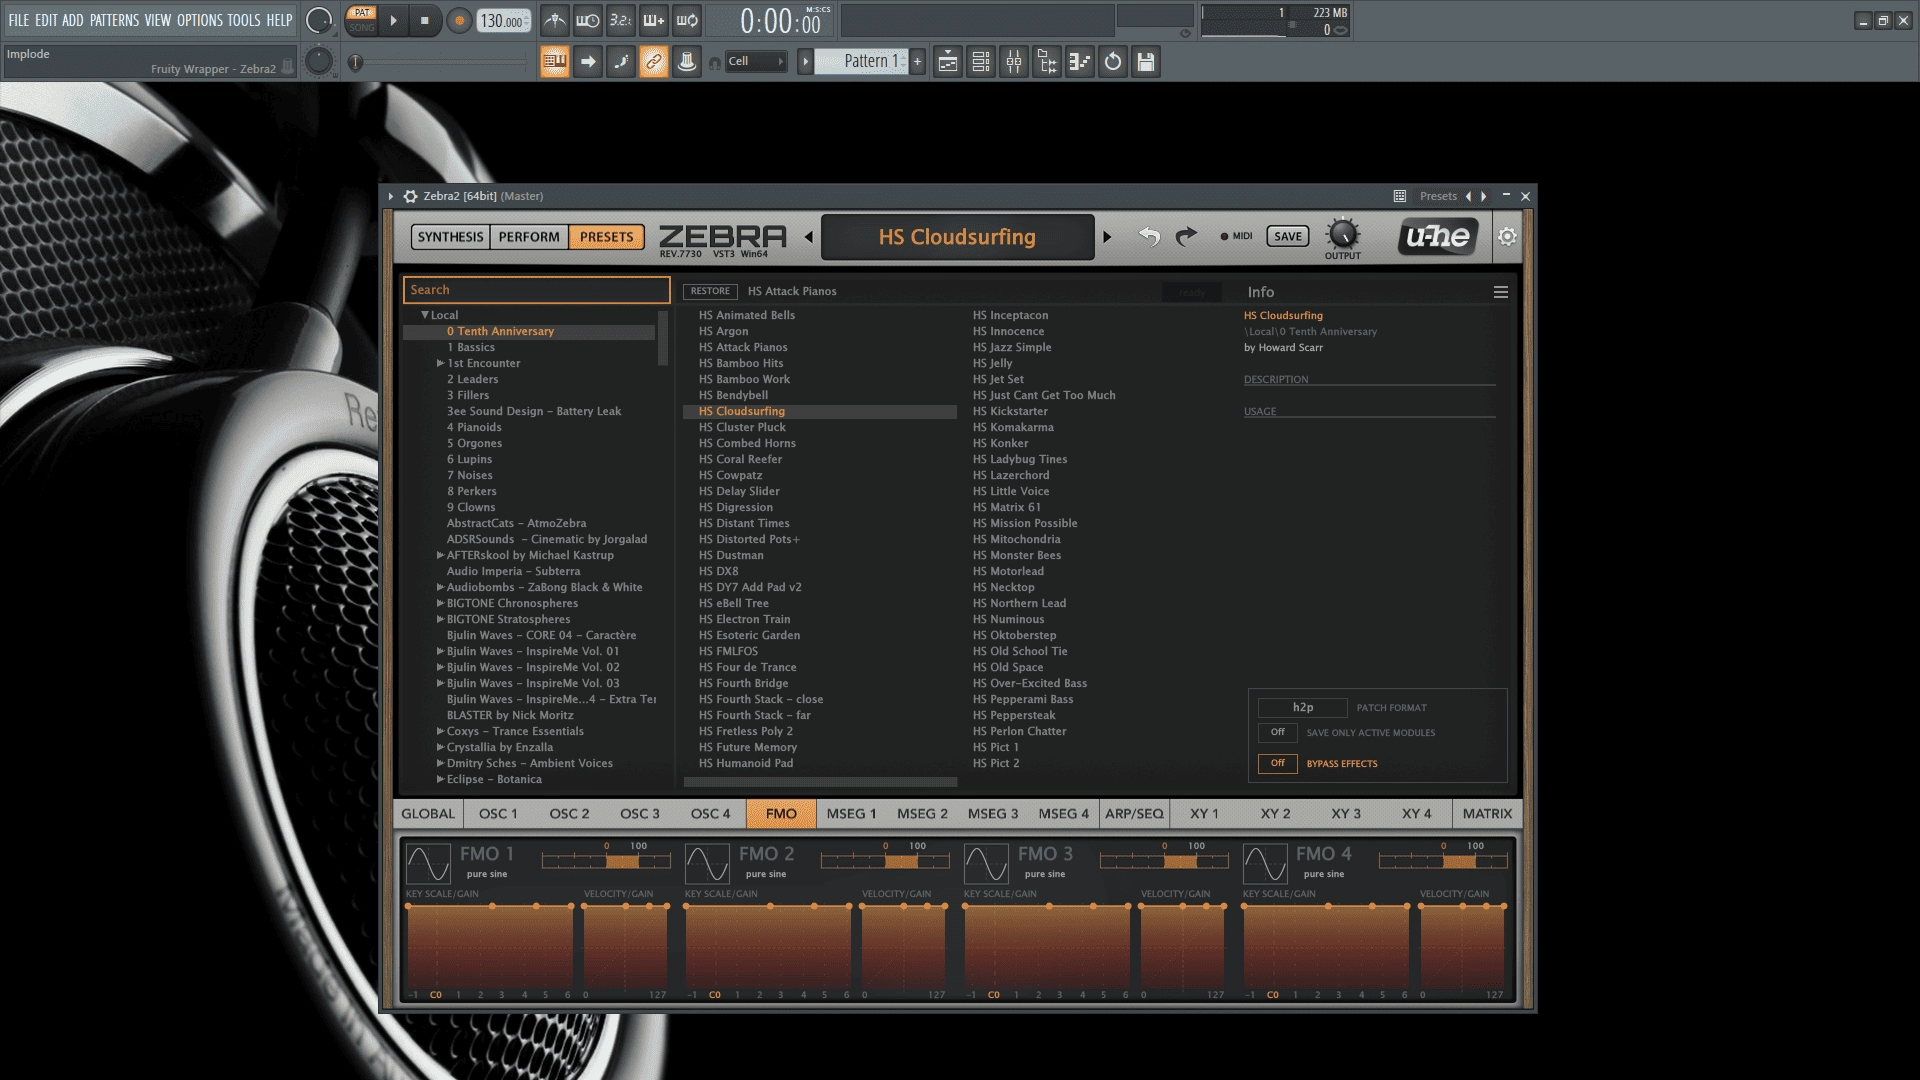
Task: Click the Play button in FL Studio transport
Action: pos(393,20)
